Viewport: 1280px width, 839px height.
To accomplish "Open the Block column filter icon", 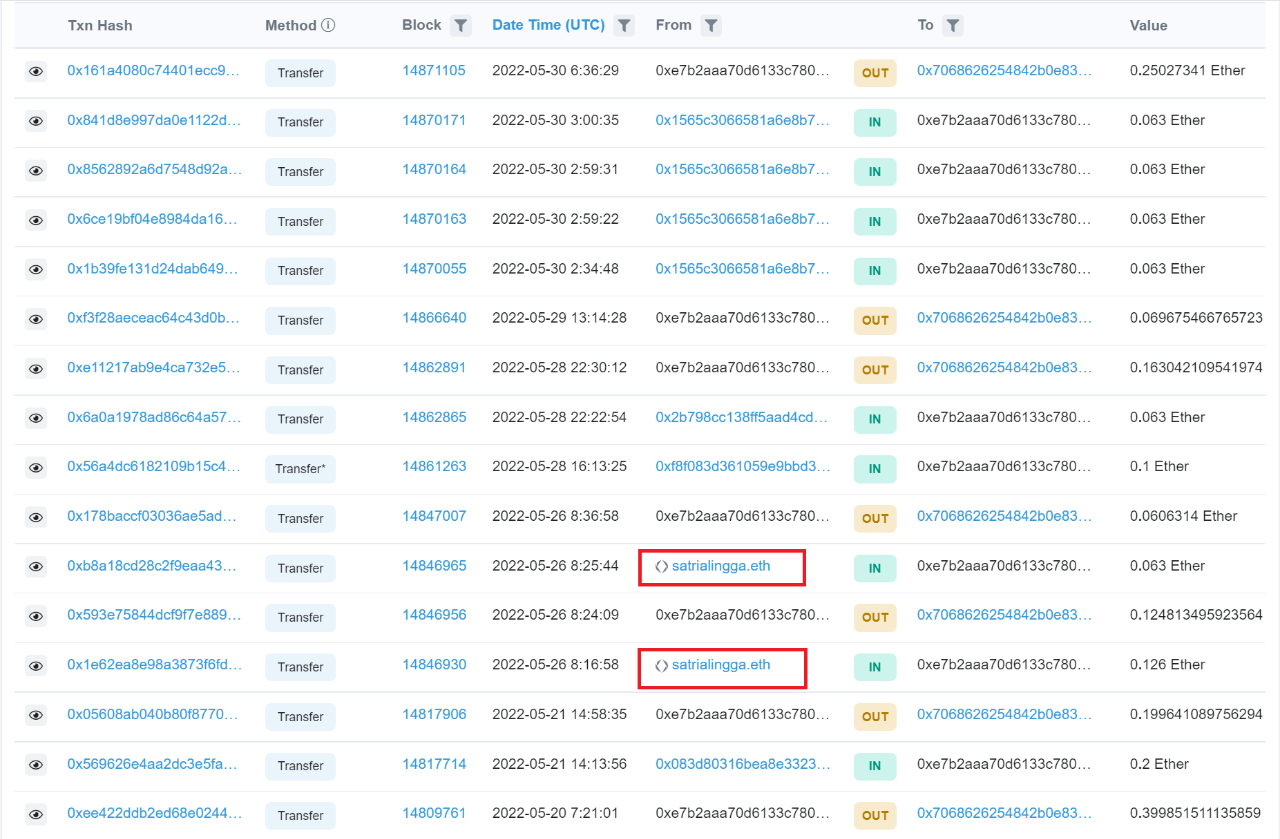I will pyautogui.click(x=460, y=26).
